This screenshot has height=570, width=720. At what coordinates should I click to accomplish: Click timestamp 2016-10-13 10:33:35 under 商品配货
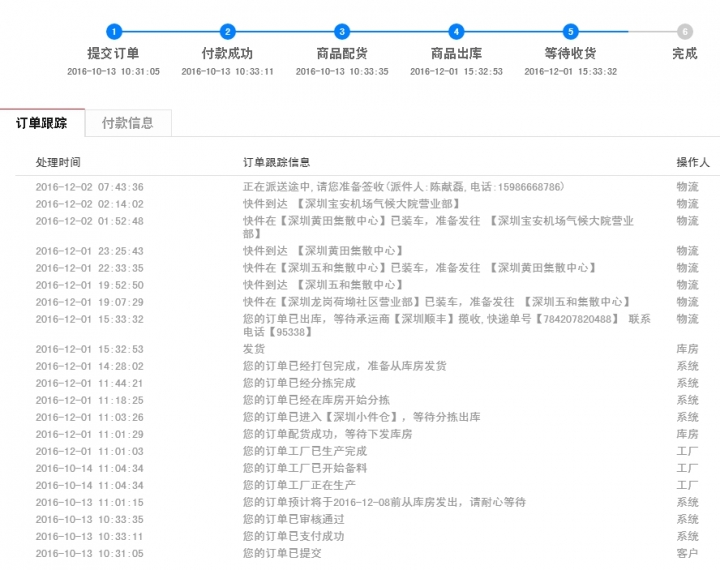click(x=342, y=72)
